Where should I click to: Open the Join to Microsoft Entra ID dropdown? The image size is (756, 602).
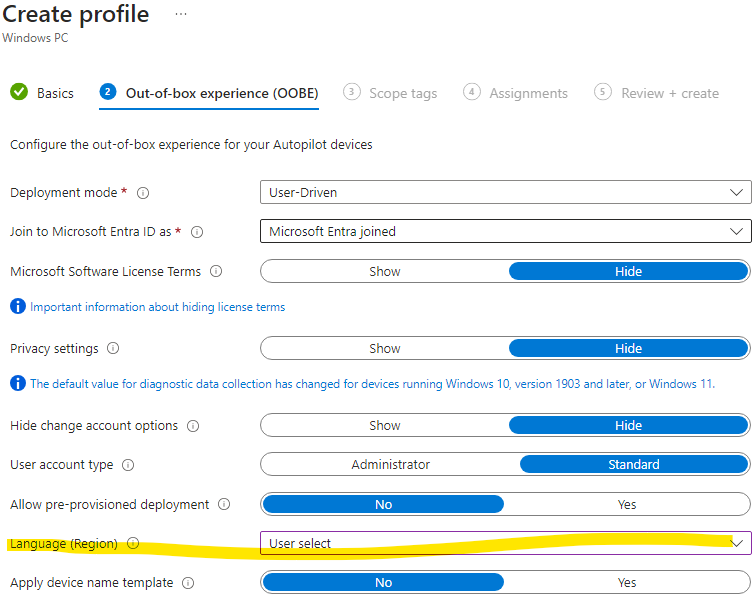(x=506, y=231)
